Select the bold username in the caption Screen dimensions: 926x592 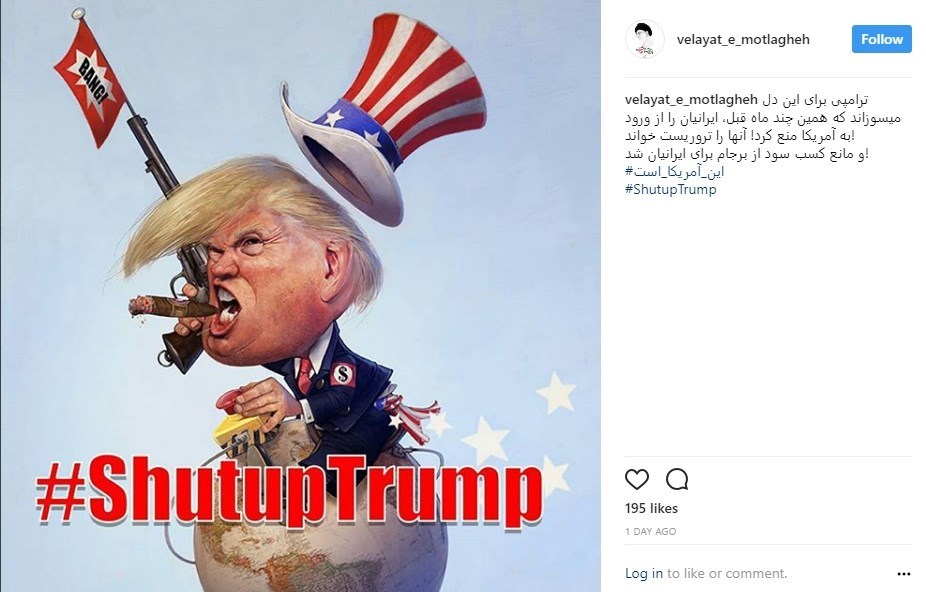tap(691, 100)
